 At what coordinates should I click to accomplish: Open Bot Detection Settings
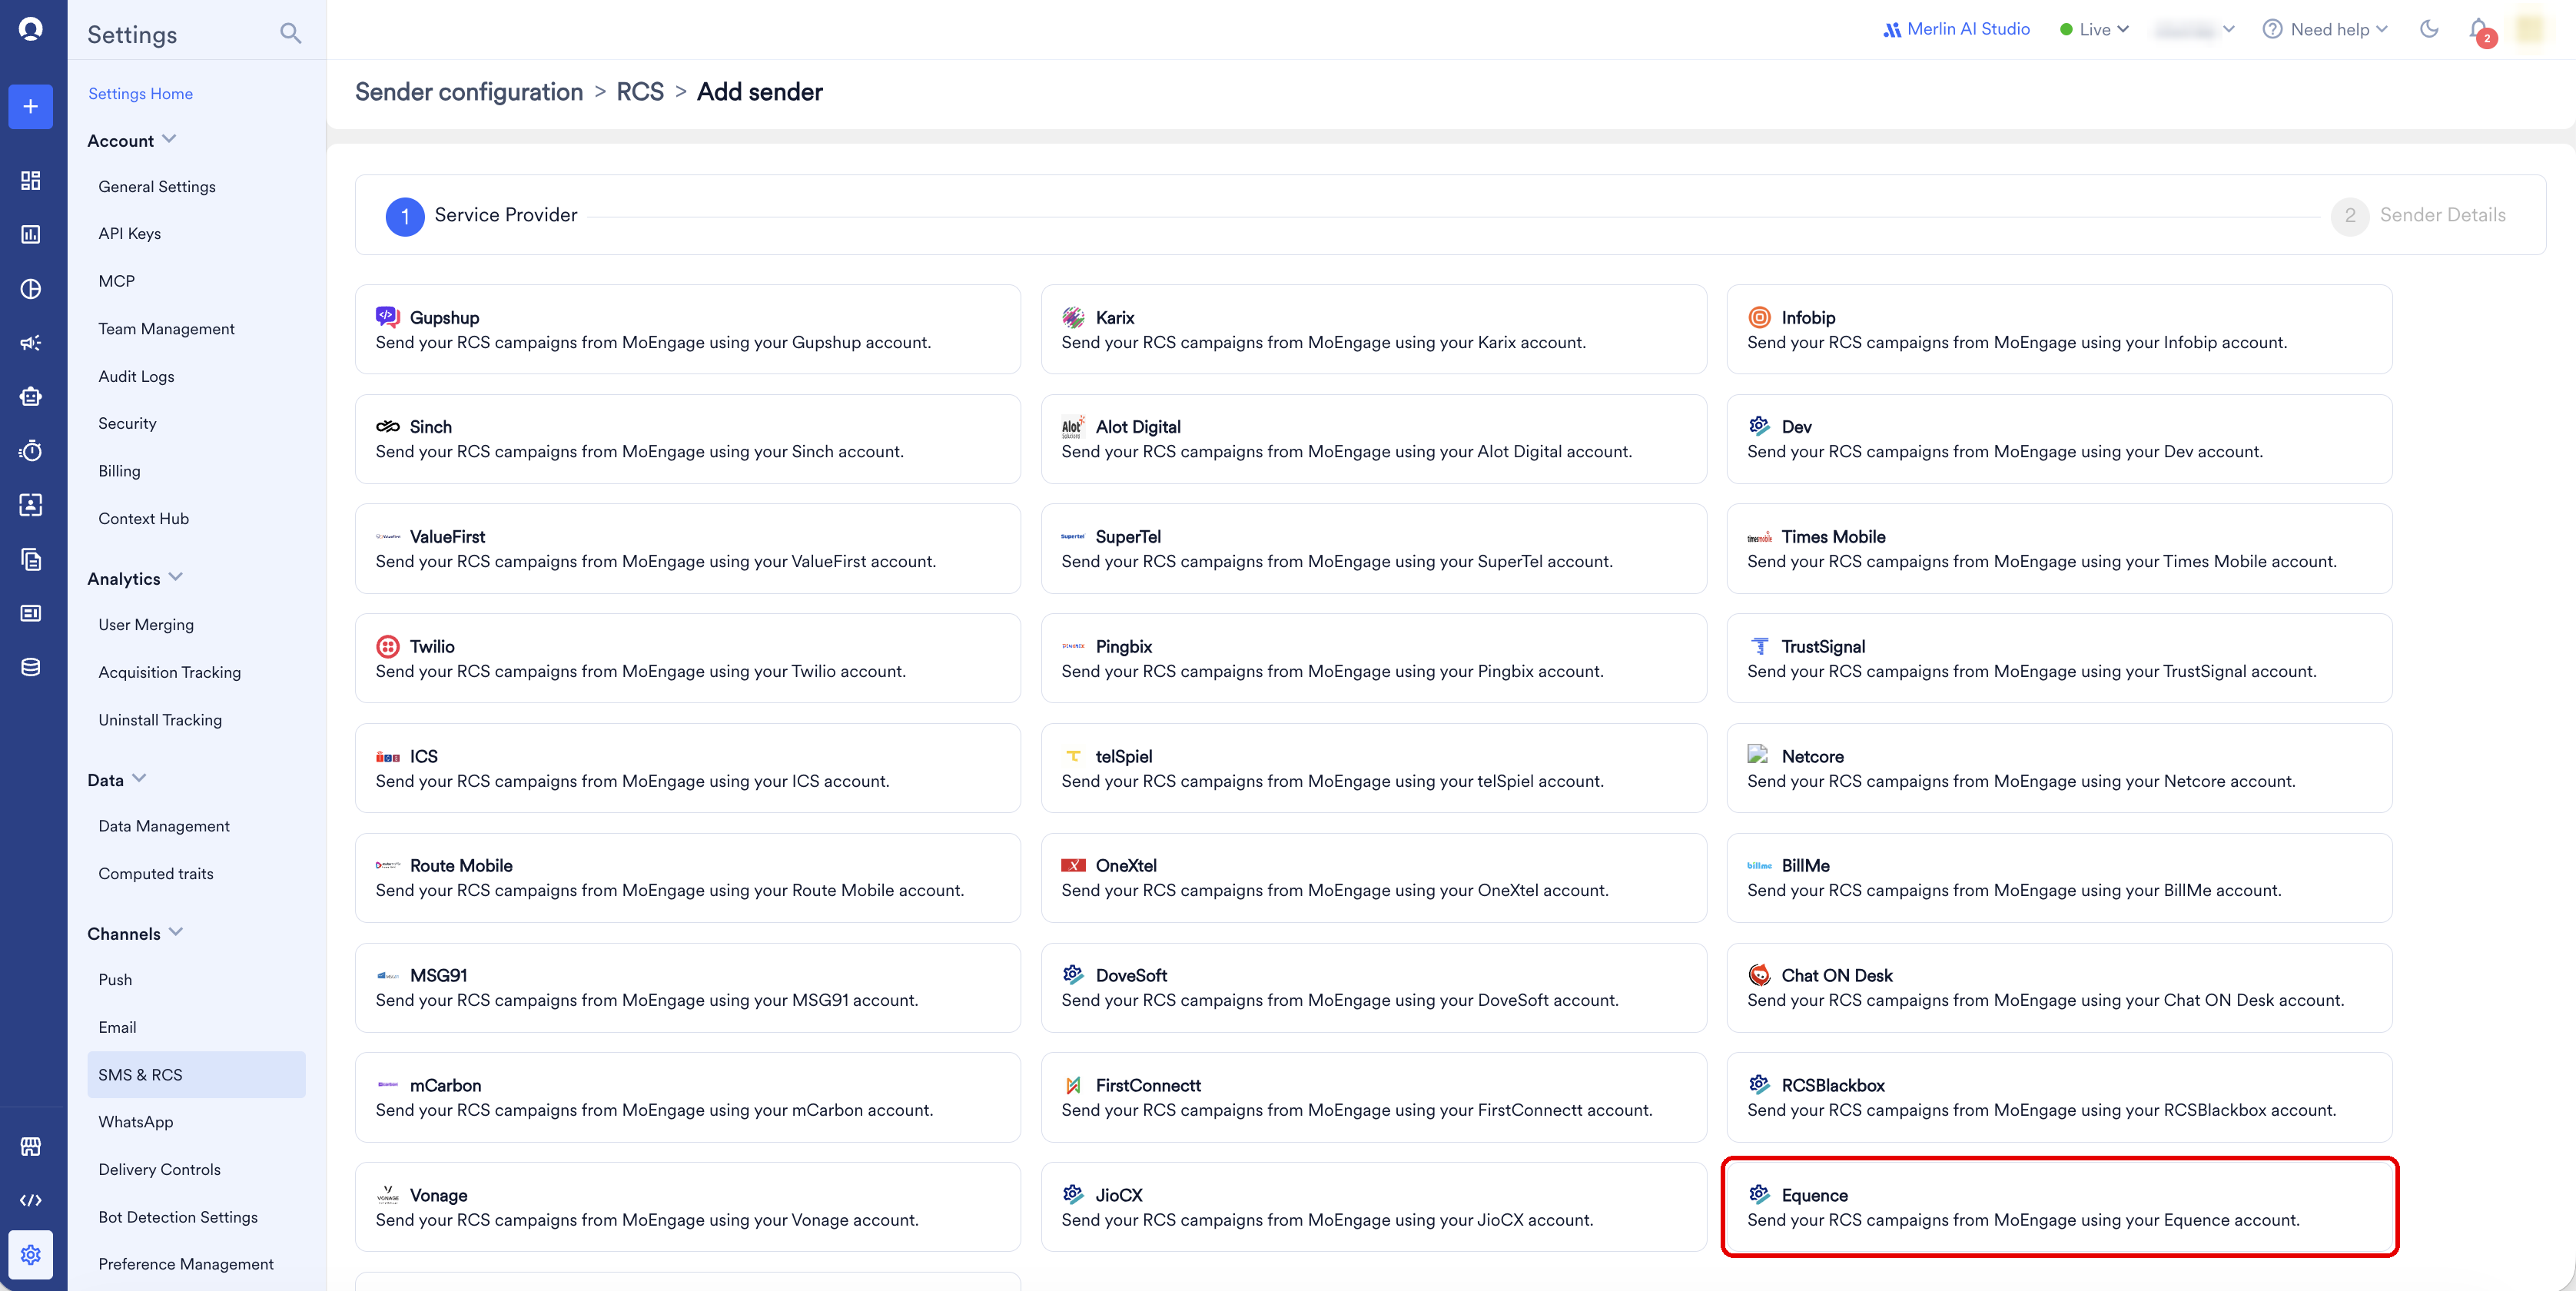click(178, 1217)
